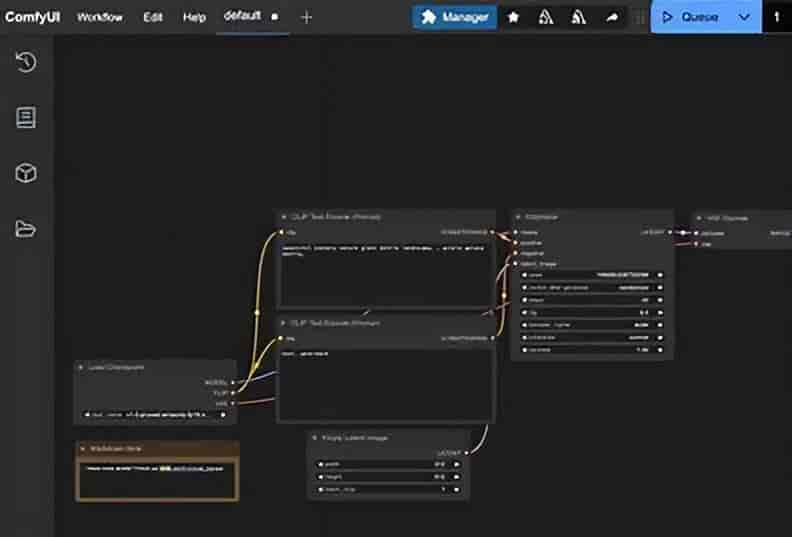Click the Markdown Note text area
The width and height of the screenshot is (792, 537).
pyautogui.click(x=157, y=480)
